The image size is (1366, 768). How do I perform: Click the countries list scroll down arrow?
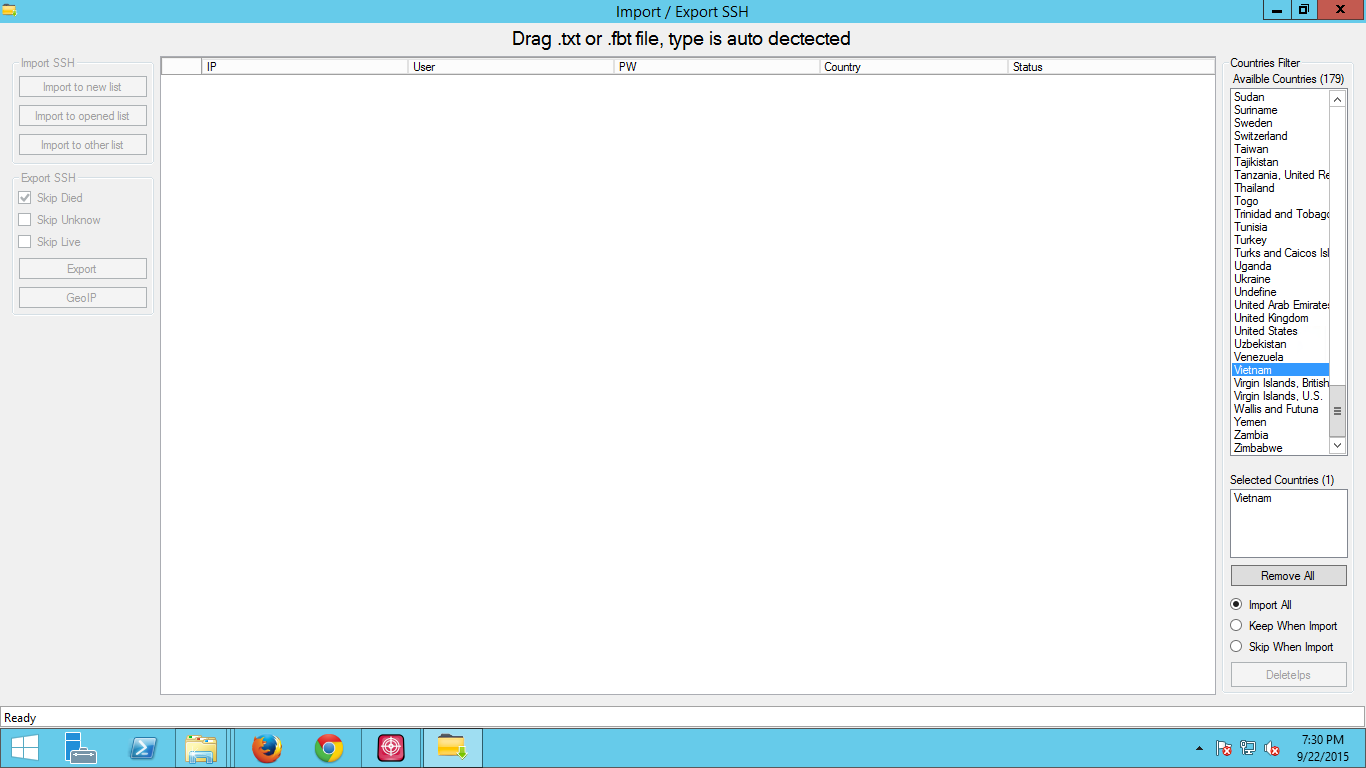1338,444
